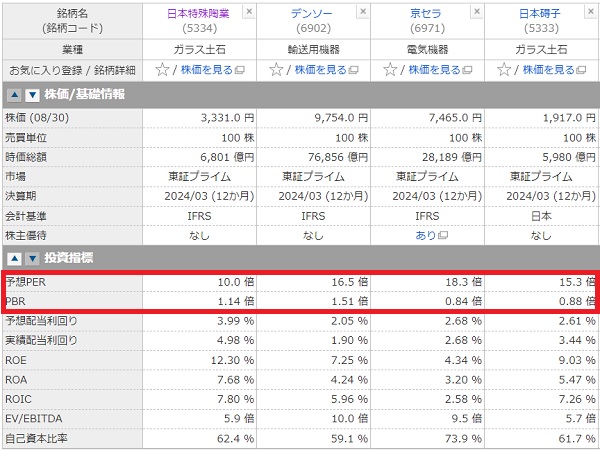The image size is (600, 450).
Task: Move 株価/基礎情報 section down with arrow
Action: pos(33,95)
